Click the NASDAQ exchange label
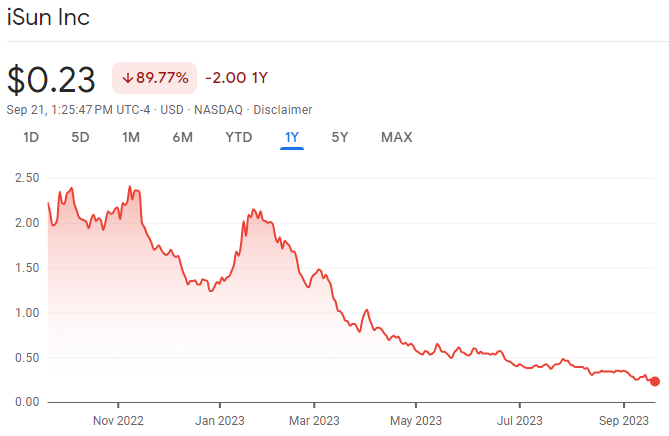Viewport: 669px width, 436px height. 218,110
